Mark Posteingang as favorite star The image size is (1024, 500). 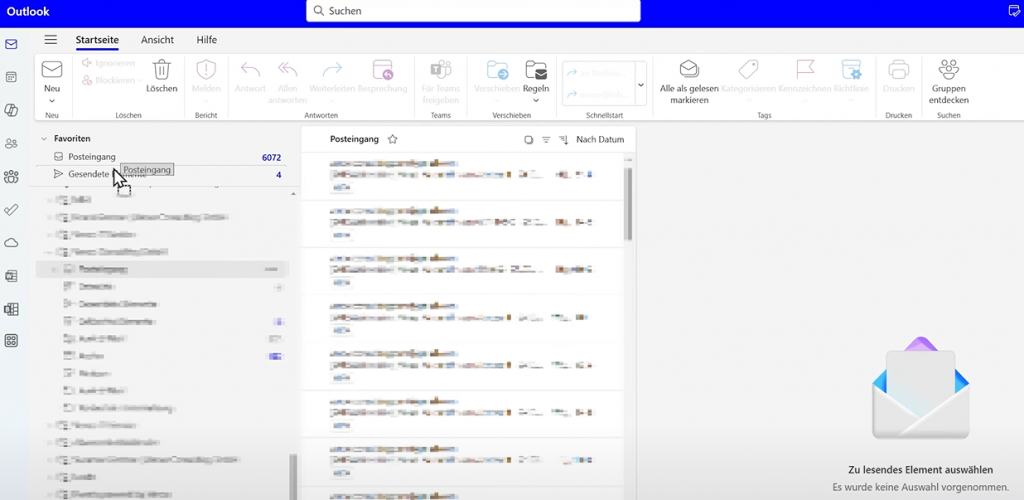click(392, 139)
